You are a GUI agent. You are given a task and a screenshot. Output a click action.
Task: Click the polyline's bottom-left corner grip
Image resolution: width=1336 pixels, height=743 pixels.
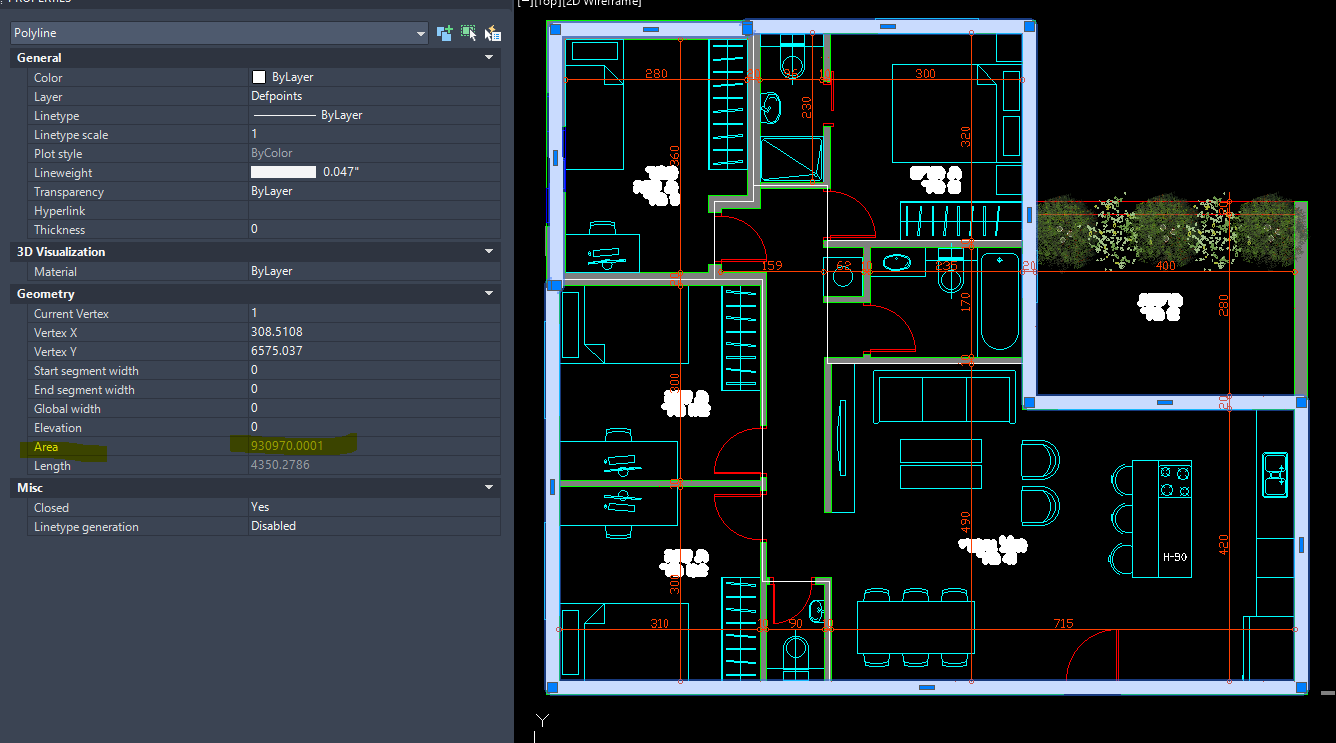coord(552,686)
